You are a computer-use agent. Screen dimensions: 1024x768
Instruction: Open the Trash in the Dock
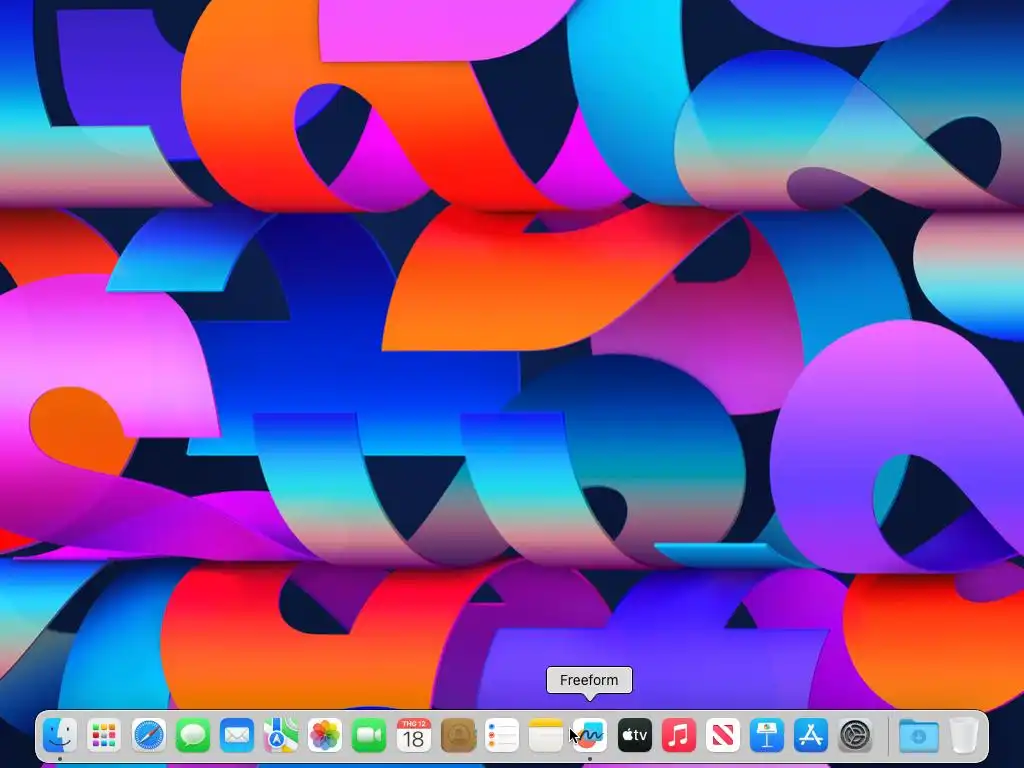tap(964, 735)
